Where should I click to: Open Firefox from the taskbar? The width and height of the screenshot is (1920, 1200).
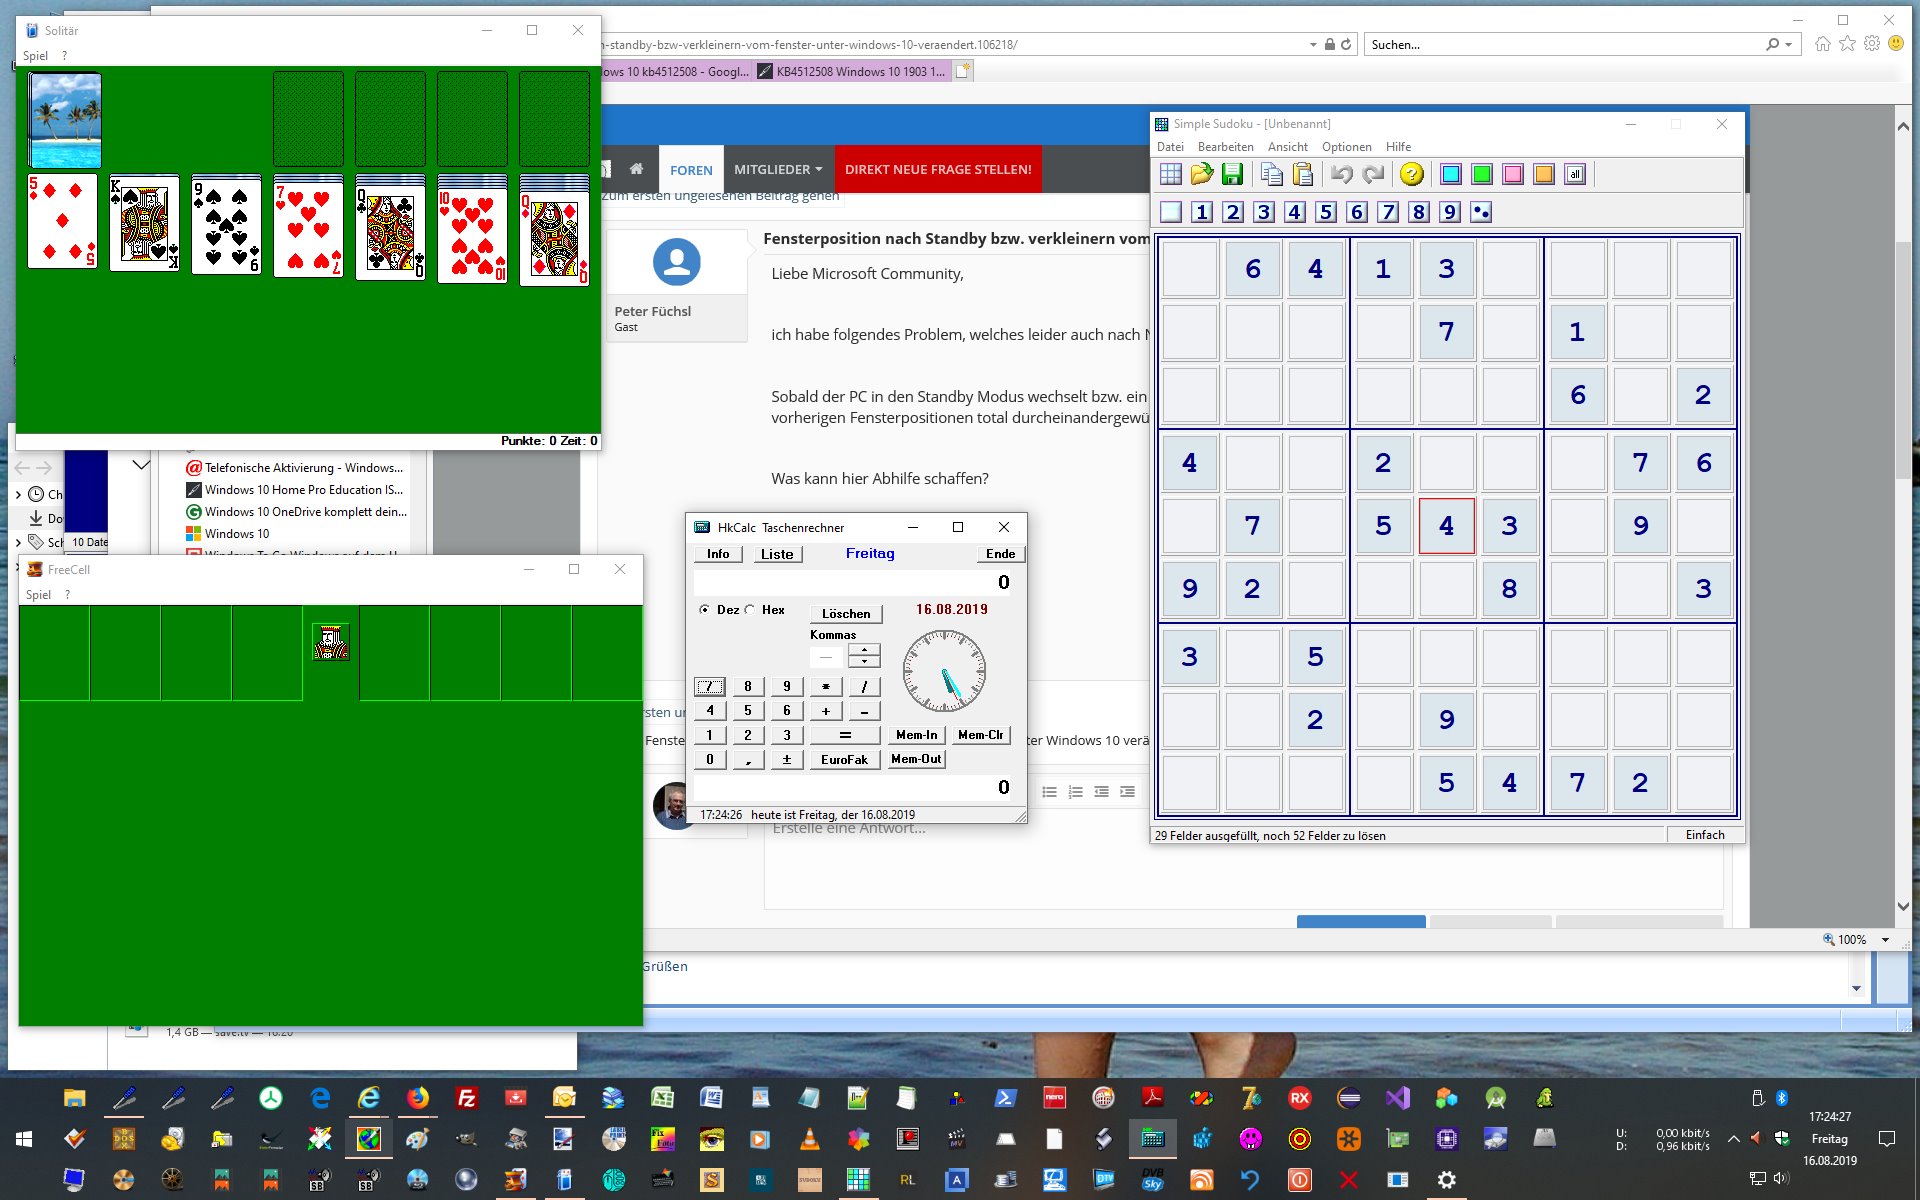coord(418,1098)
